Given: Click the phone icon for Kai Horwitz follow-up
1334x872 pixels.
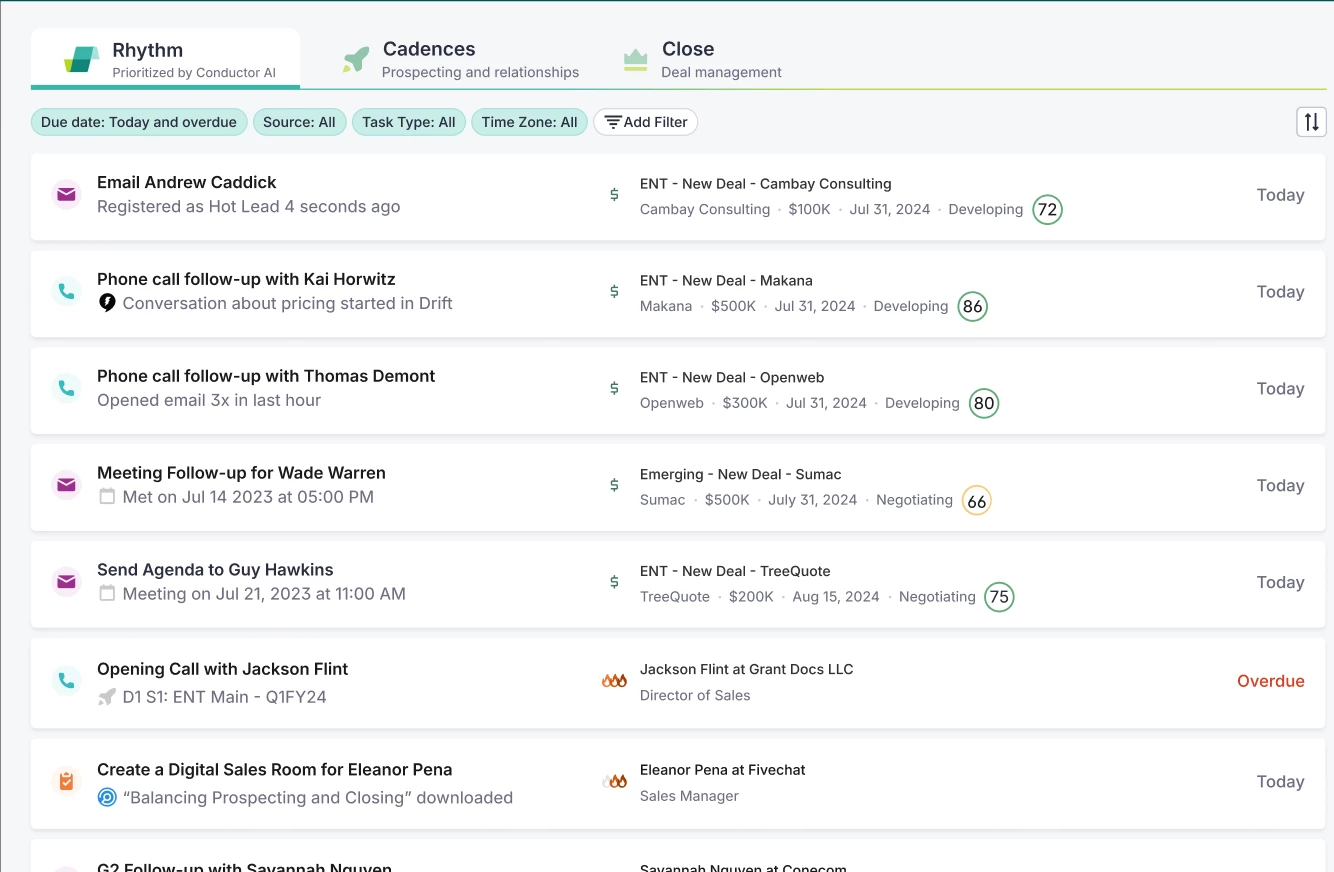Looking at the screenshot, I should click(66, 291).
